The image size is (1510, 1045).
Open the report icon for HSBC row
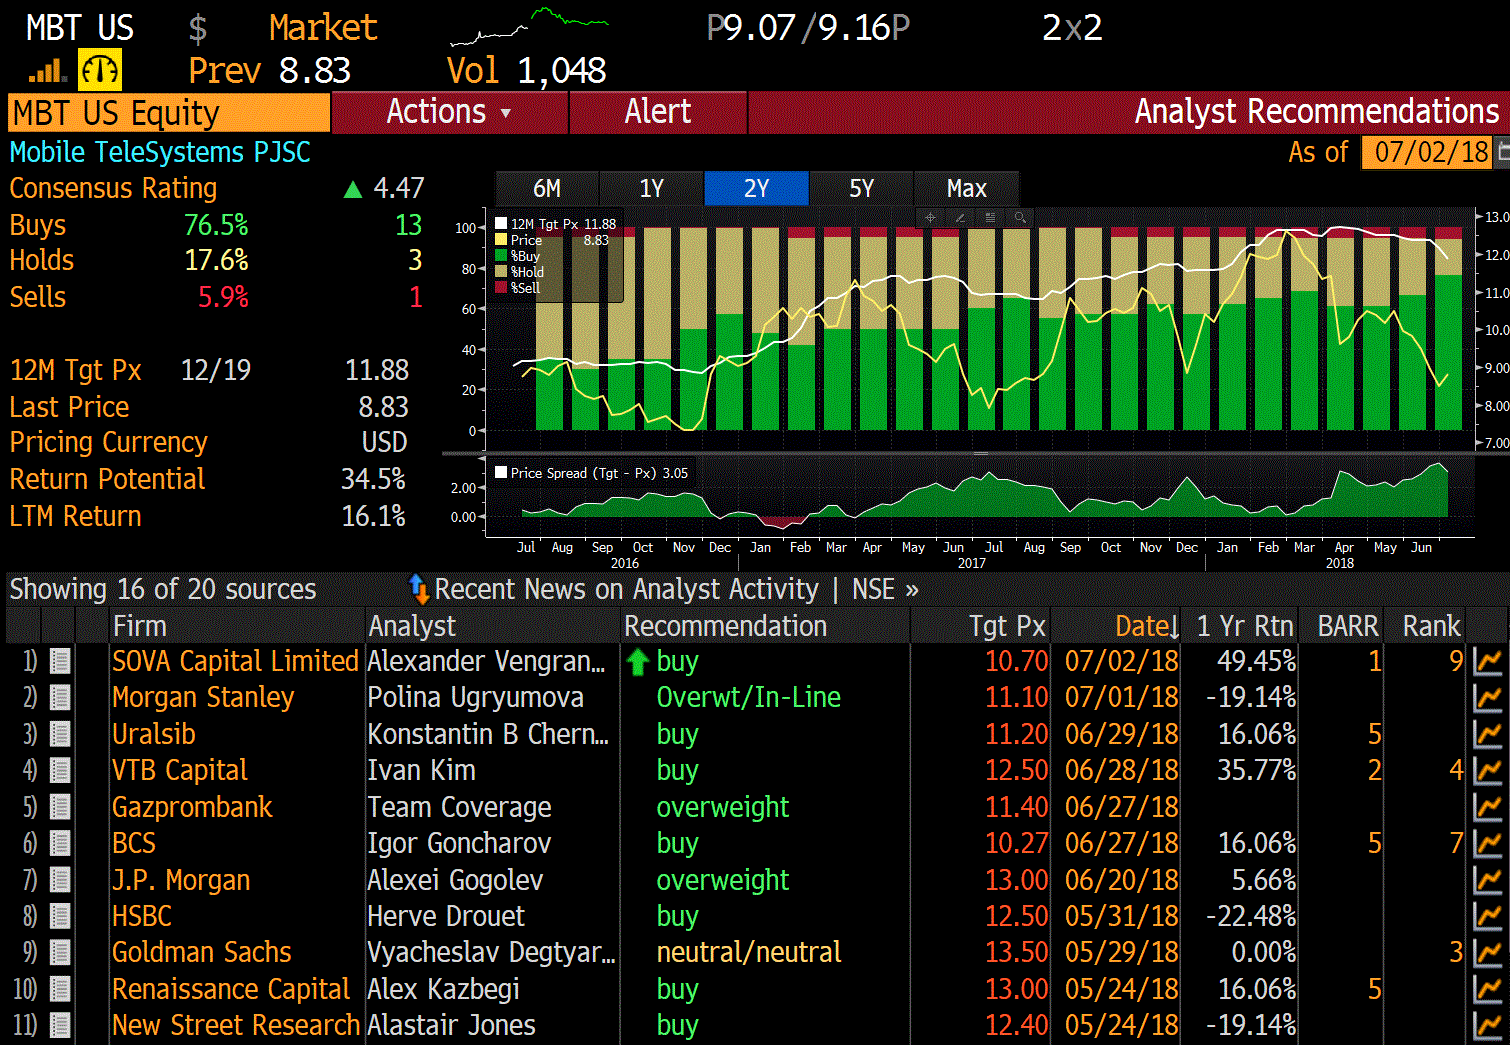[60, 917]
